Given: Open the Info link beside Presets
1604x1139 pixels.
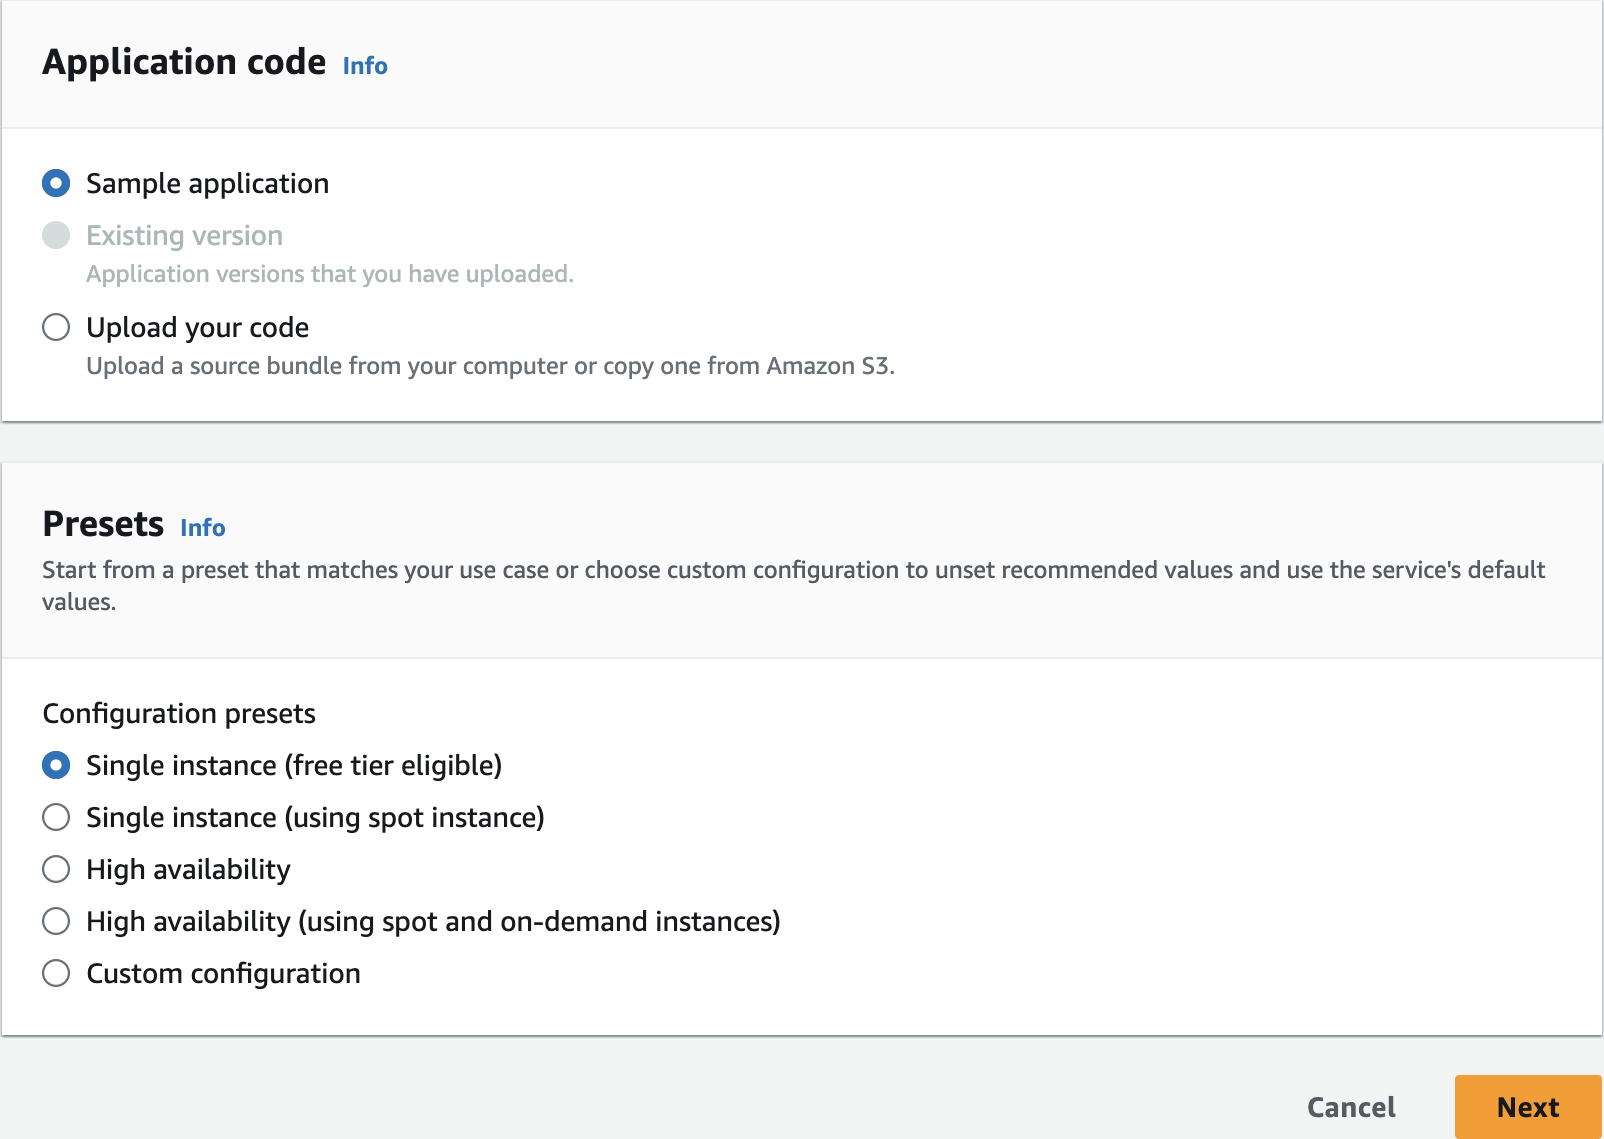Looking at the screenshot, I should (x=203, y=528).
